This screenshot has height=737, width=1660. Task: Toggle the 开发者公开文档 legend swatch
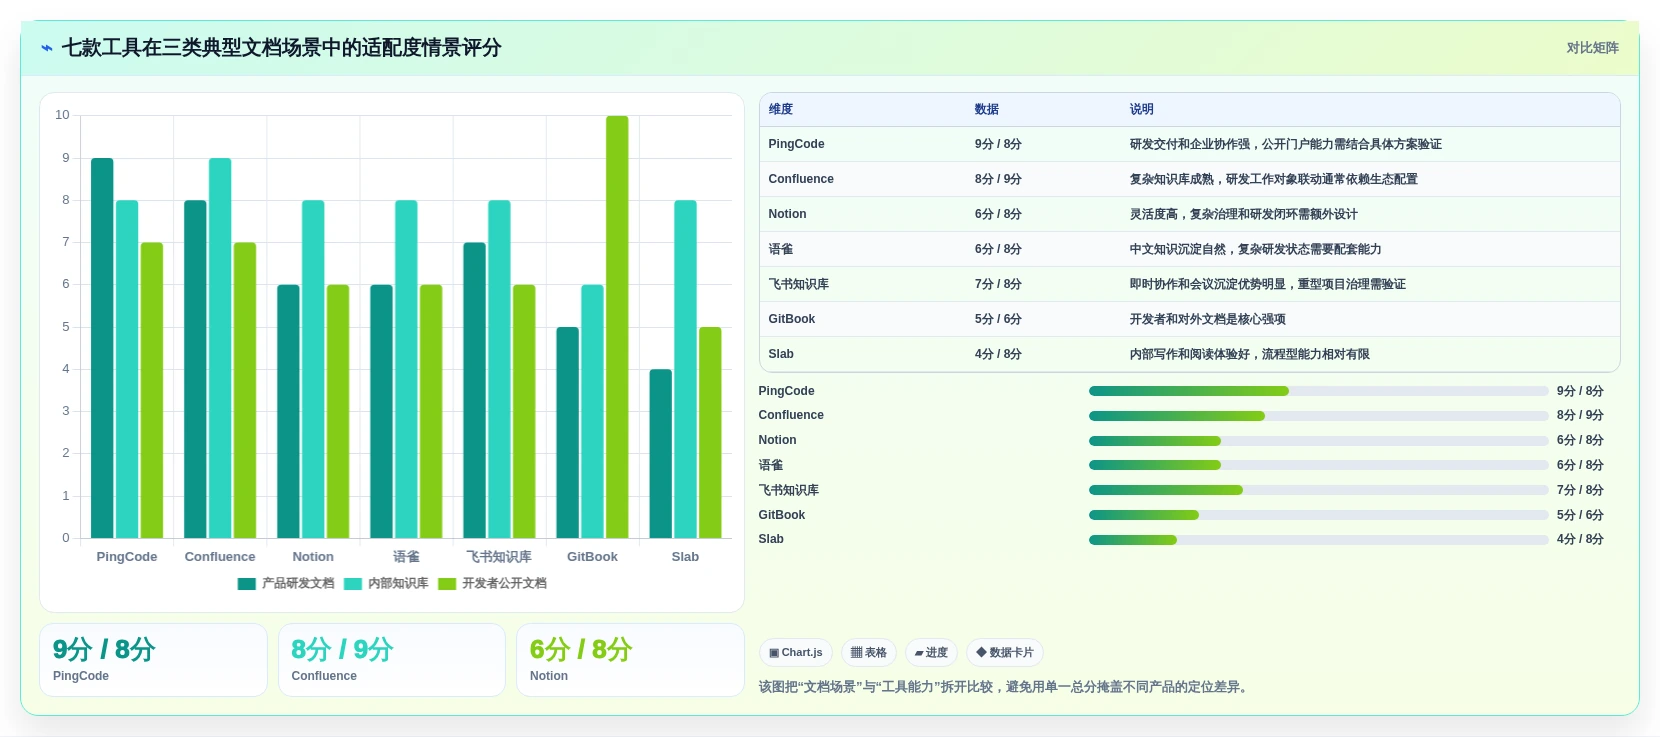click(447, 584)
